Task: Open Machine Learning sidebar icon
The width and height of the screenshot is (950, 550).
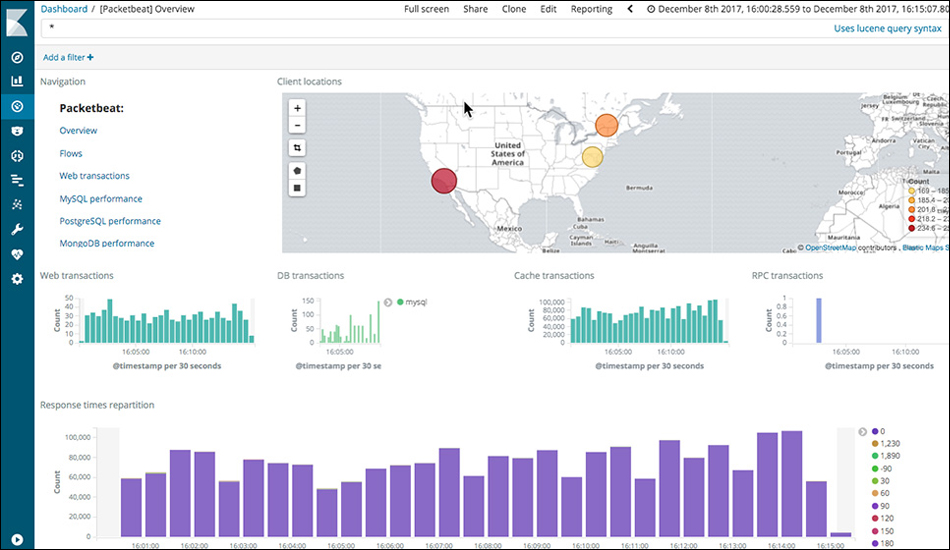Action: coord(17,156)
